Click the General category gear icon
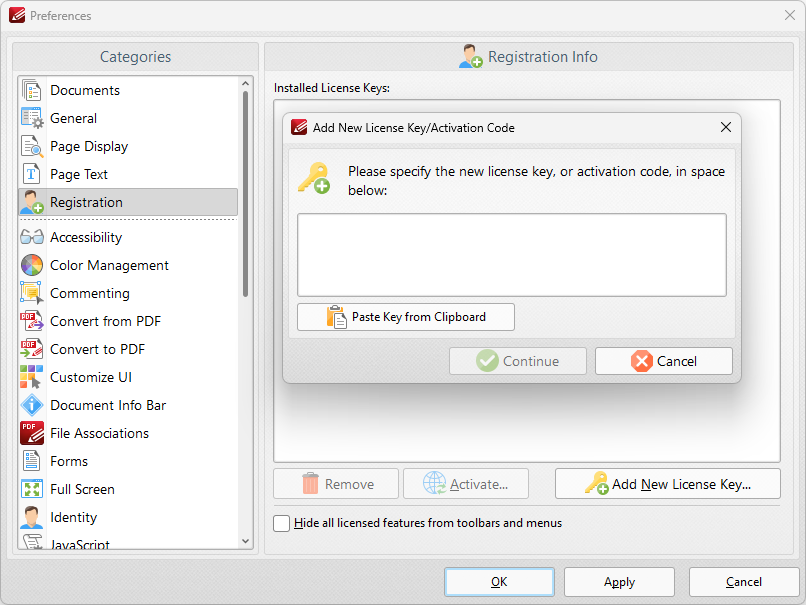 point(32,118)
